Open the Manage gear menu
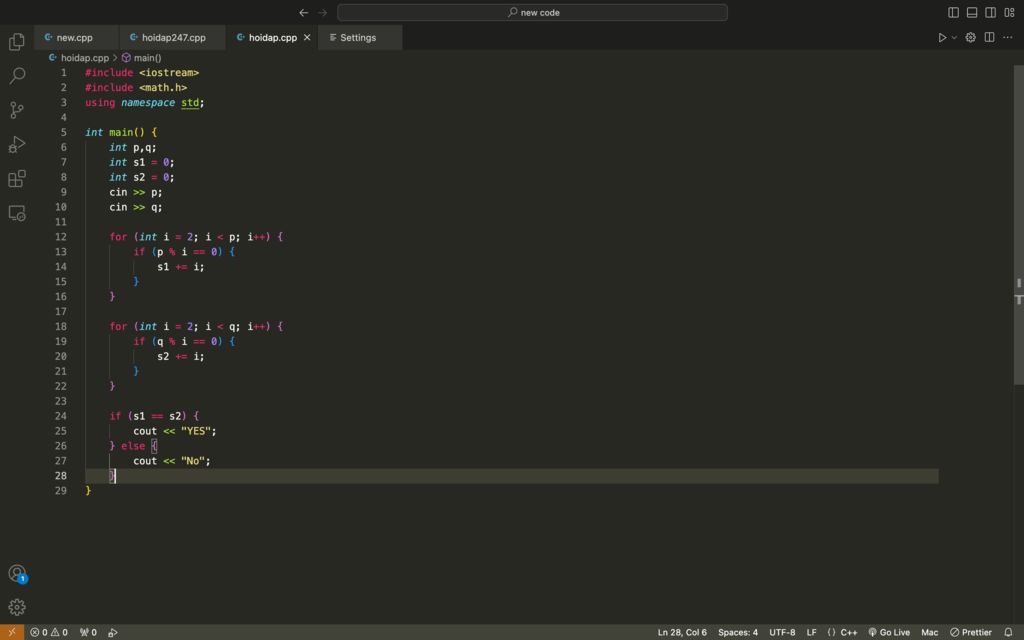1024x640 pixels. coord(17,607)
